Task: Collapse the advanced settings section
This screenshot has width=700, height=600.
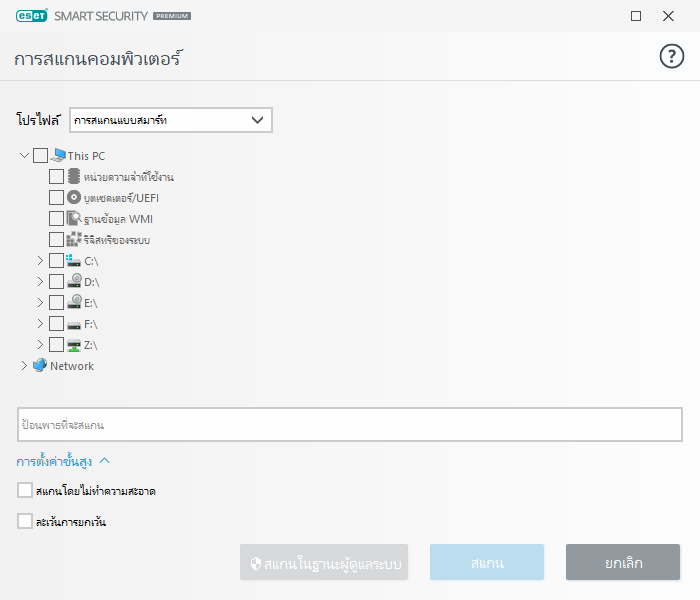Action: 63,461
